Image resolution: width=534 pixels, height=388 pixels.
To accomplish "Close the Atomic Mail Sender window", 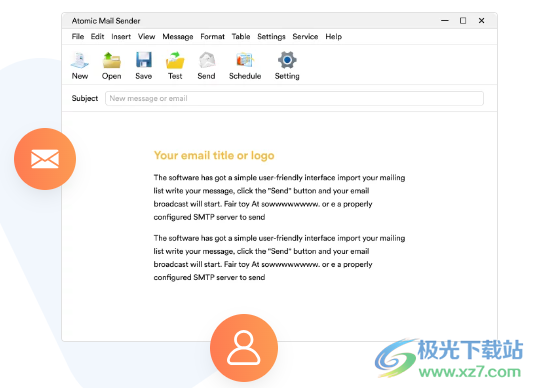I will pyautogui.click(x=481, y=20).
